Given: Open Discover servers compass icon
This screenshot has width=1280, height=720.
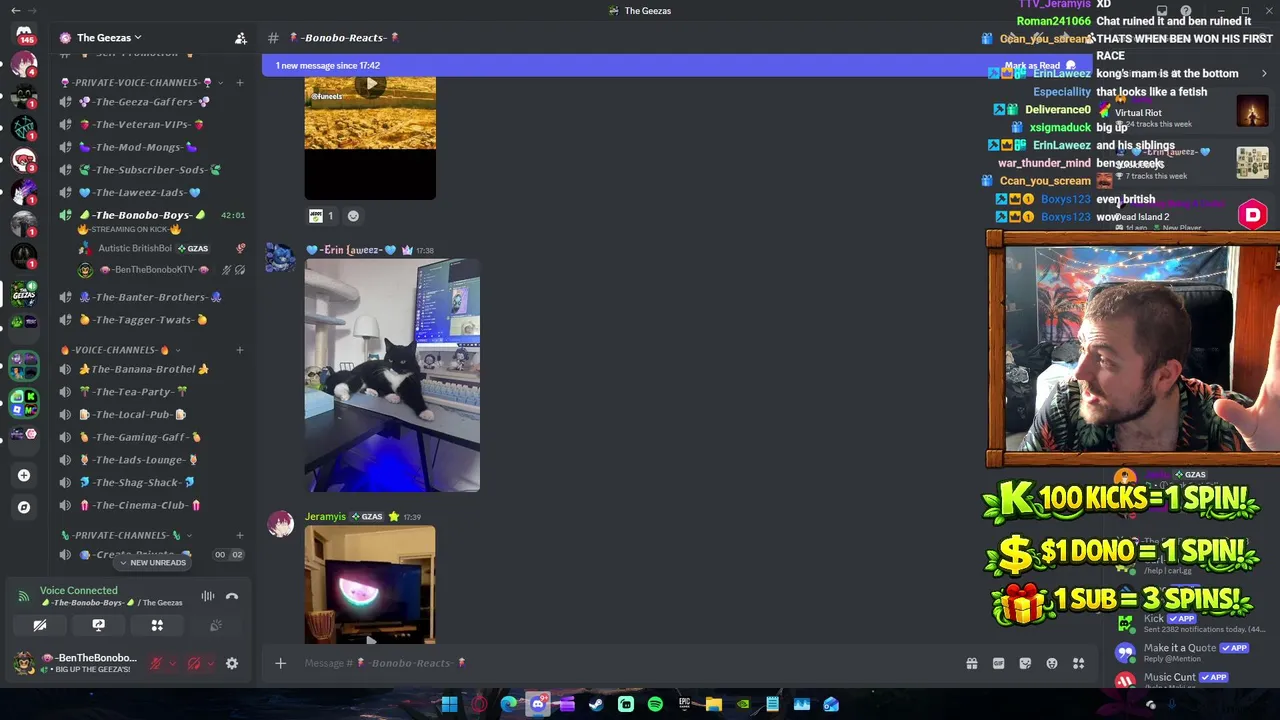Looking at the screenshot, I should (24, 507).
